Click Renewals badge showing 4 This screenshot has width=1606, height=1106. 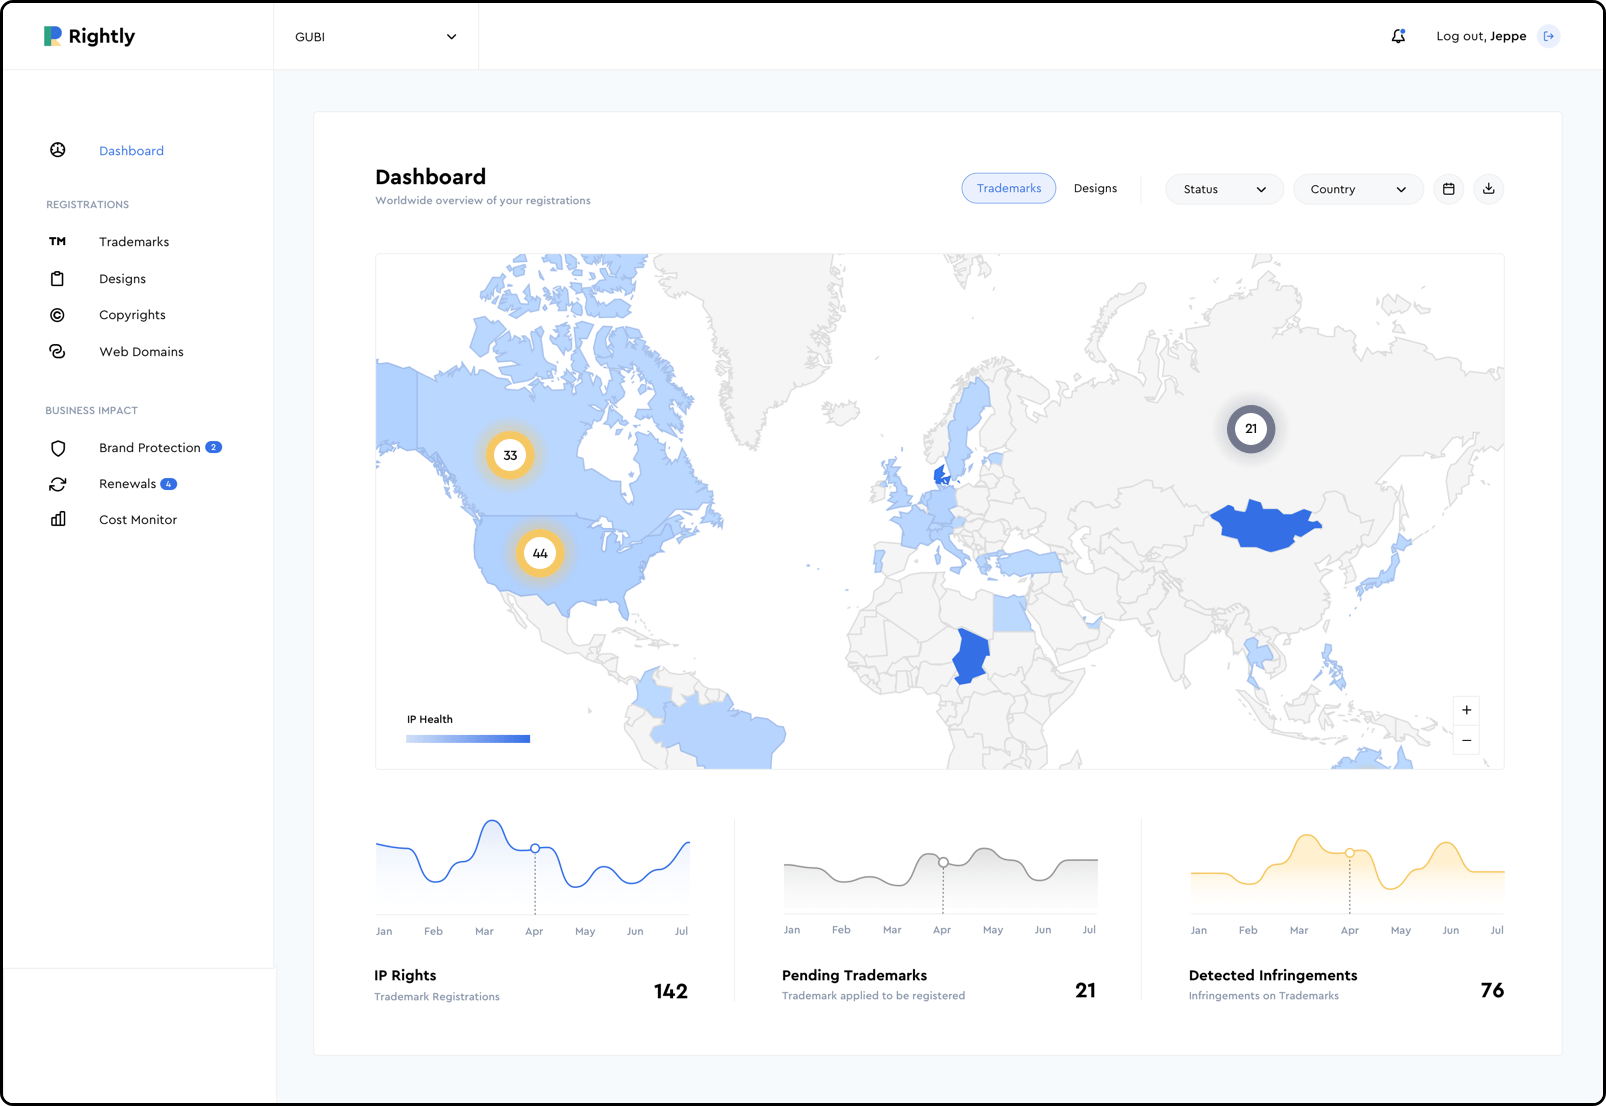pos(169,484)
